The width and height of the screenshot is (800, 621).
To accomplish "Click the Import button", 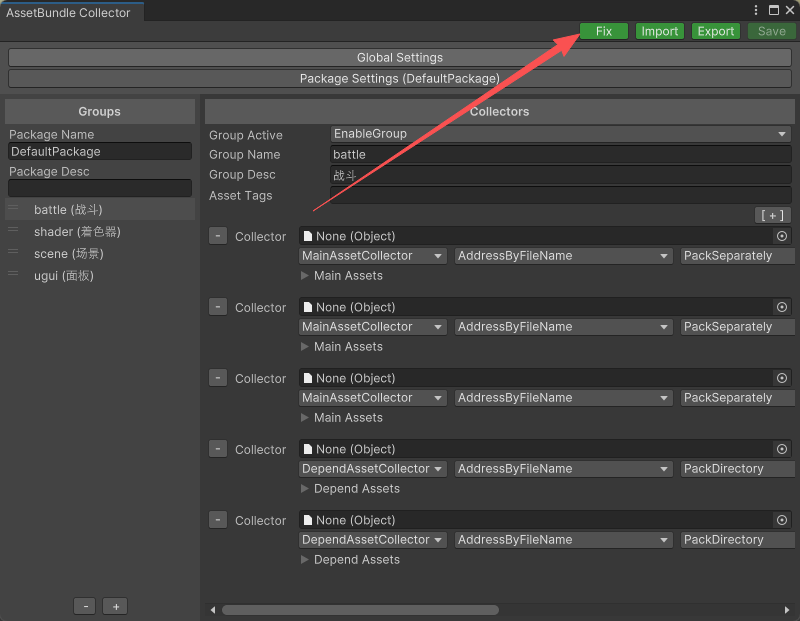I will [660, 31].
